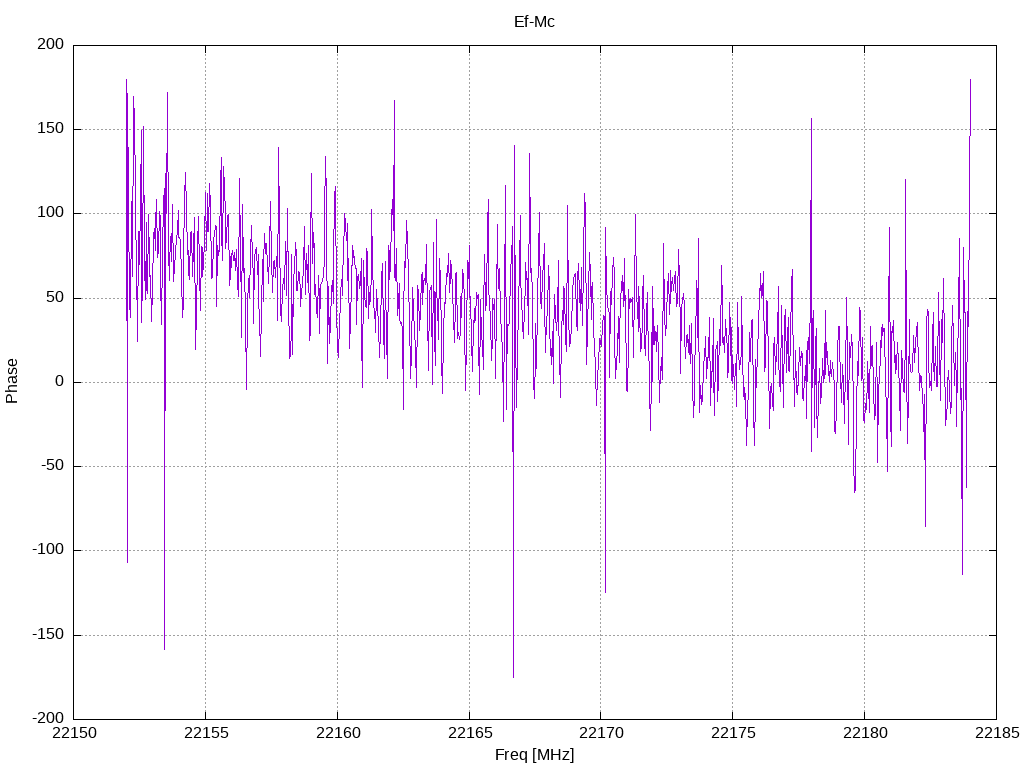Image resolution: width=1024 pixels, height=768 pixels.
Task: Select the y-axis tick label -200
Action: point(48,718)
